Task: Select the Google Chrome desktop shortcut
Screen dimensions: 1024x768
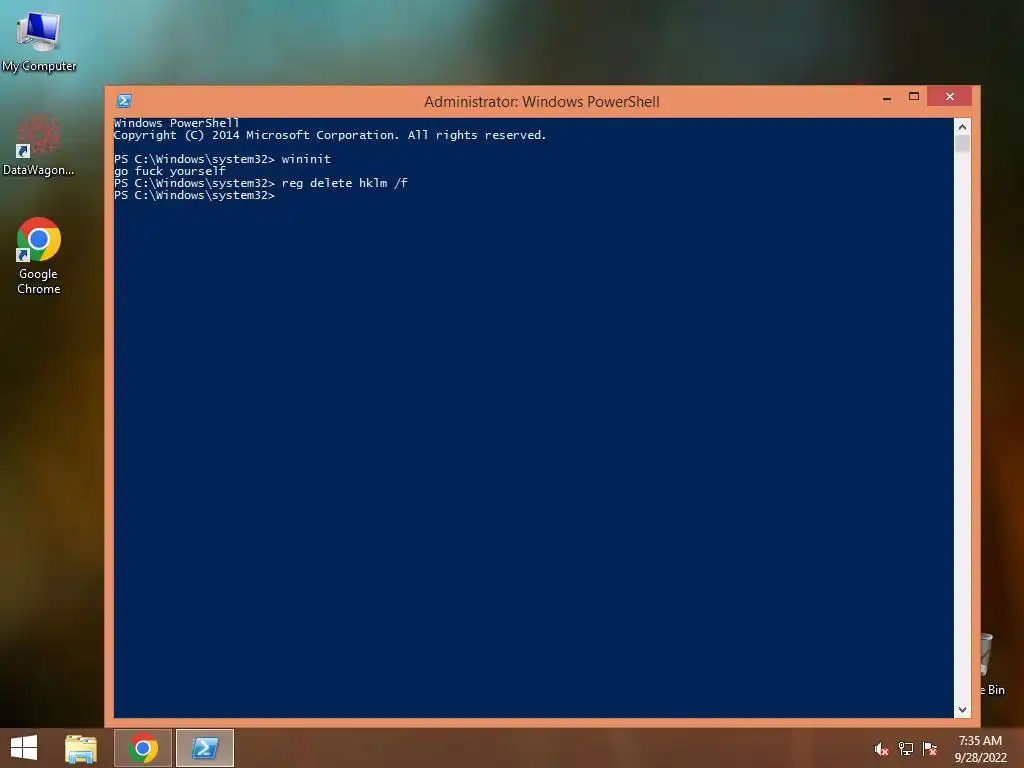Action: (39, 255)
